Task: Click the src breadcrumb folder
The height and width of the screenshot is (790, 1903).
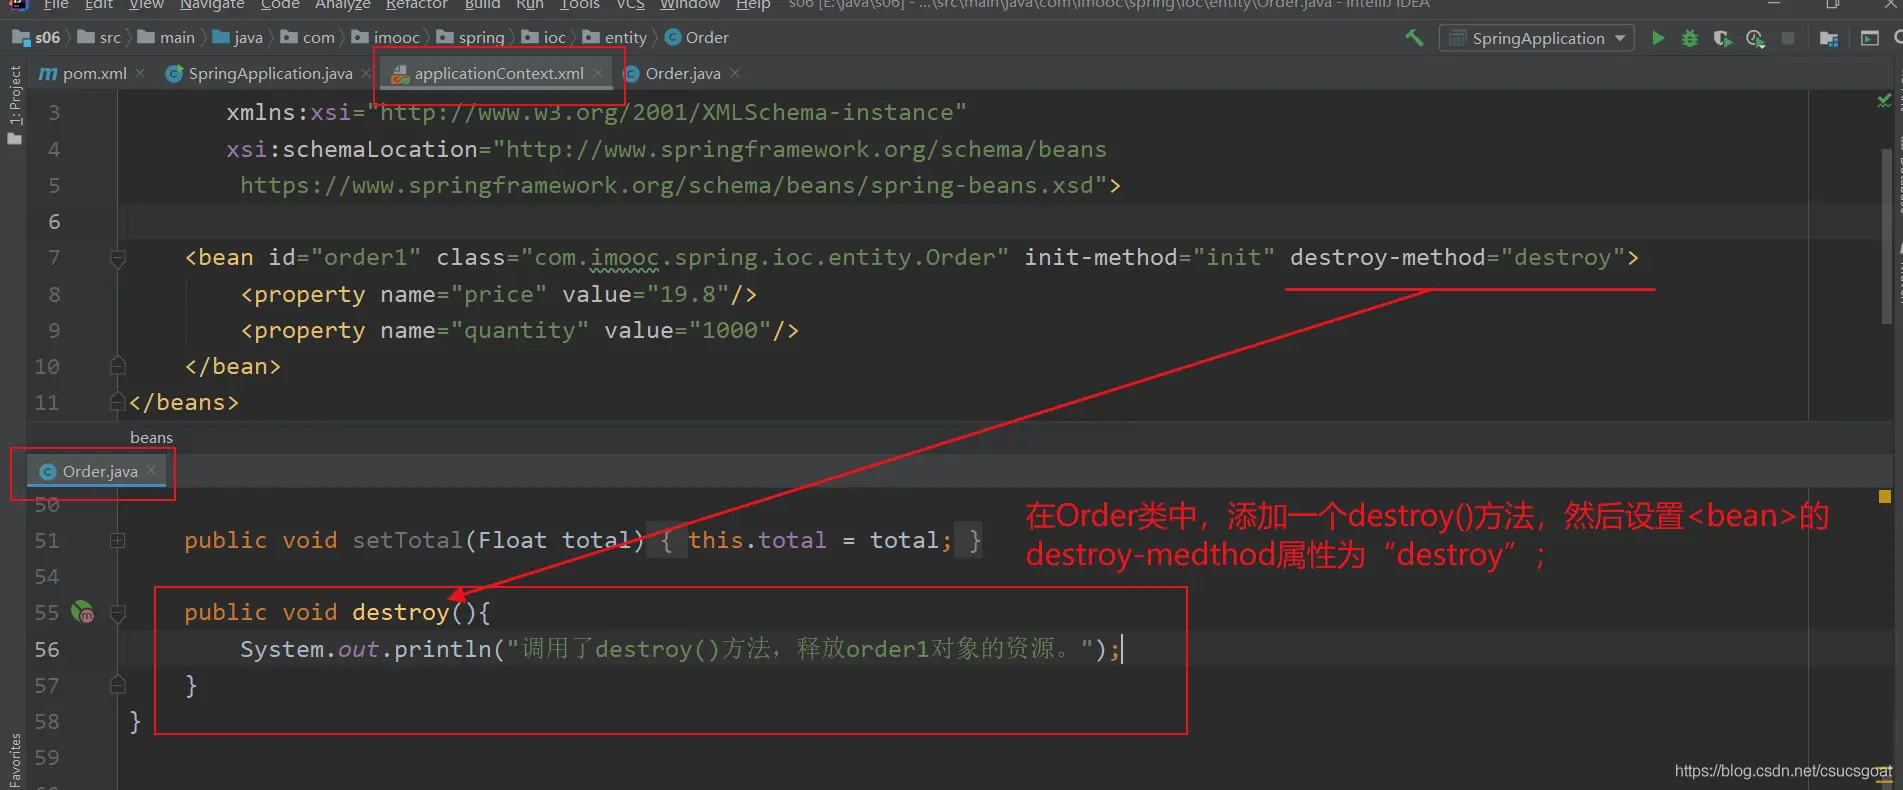Action: [100, 38]
